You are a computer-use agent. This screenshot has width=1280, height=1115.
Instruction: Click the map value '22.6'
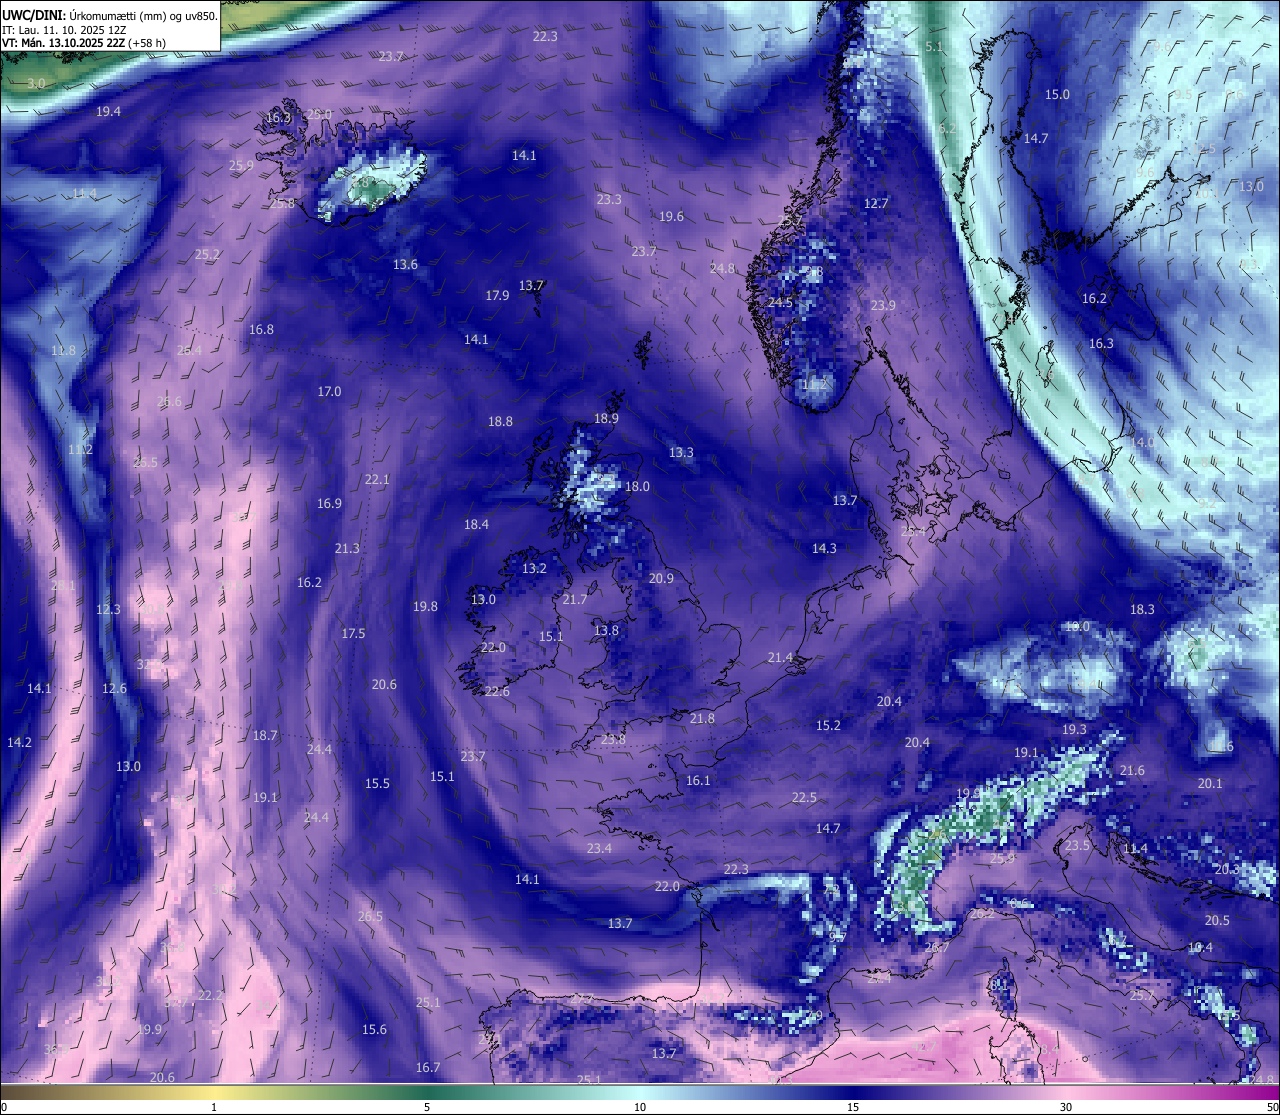(497, 692)
